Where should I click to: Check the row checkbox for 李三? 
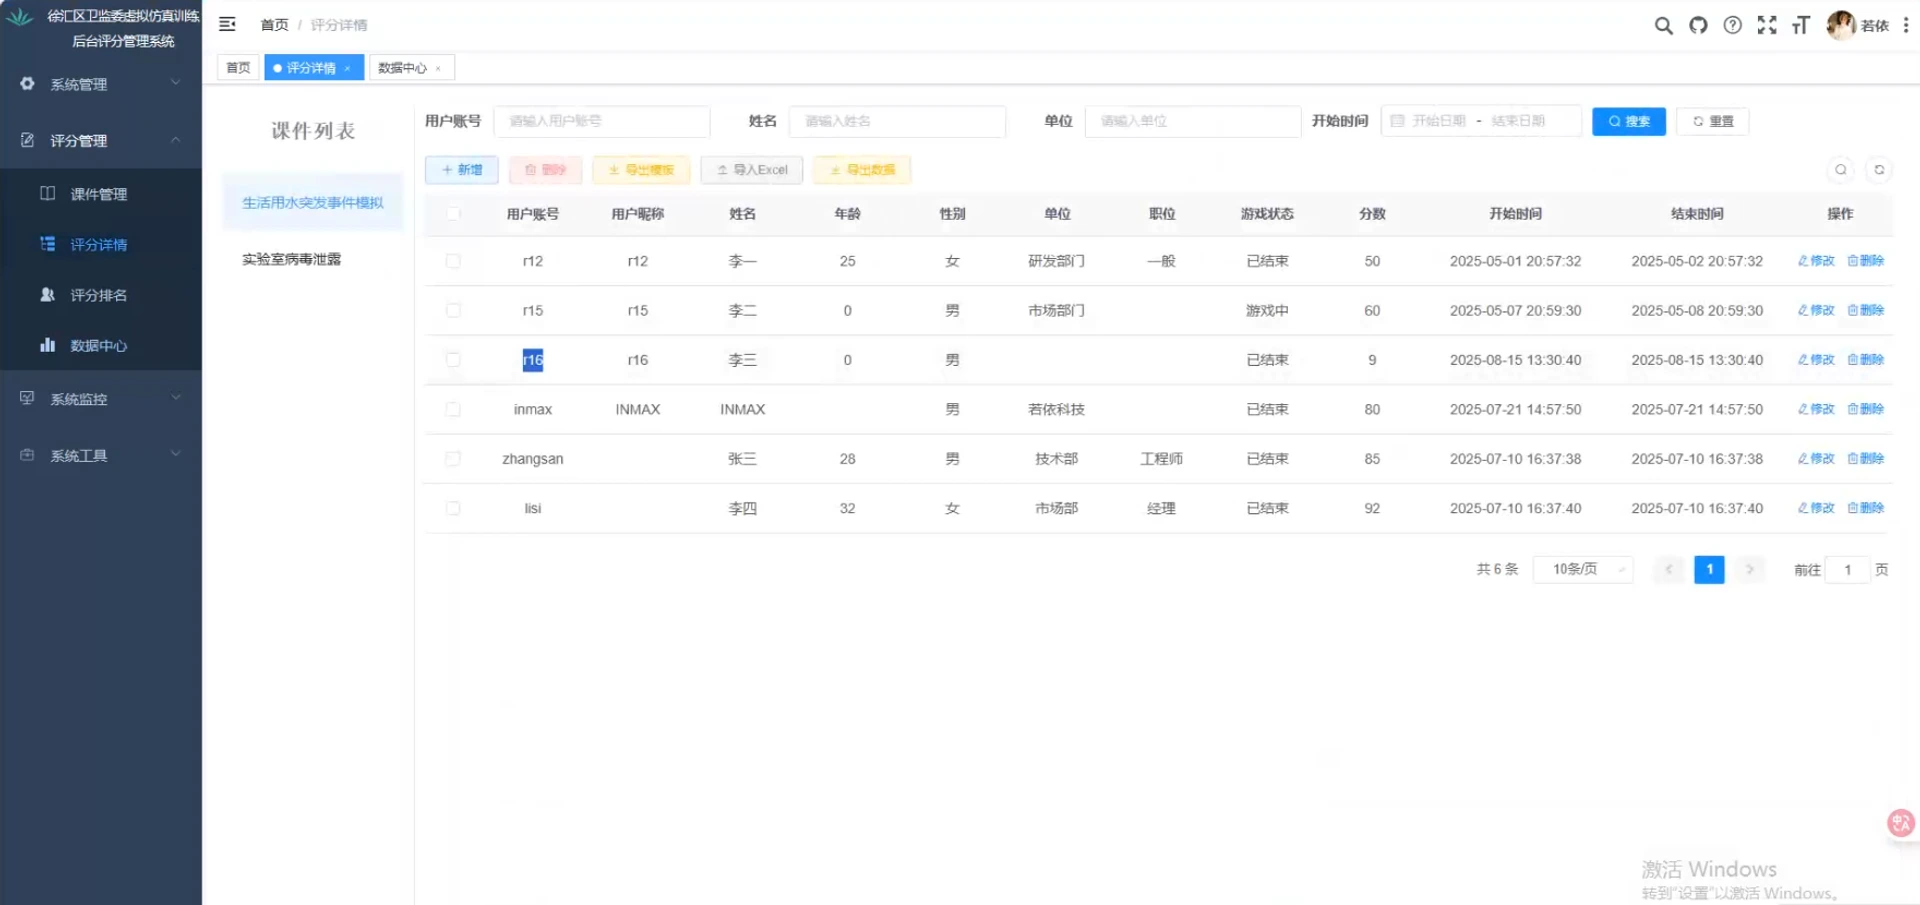453,360
